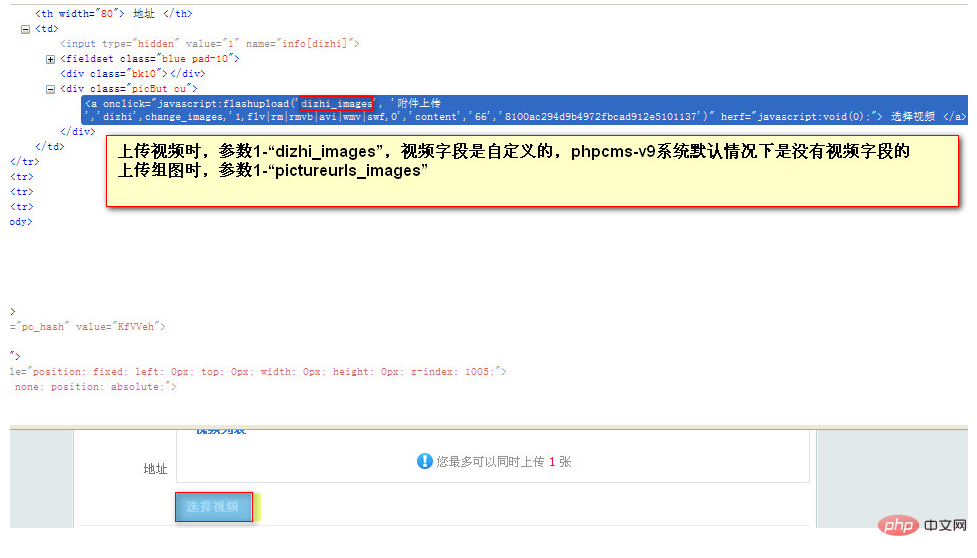The image size is (977, 558).
Task: Click the flv|rm|rmvb|avi|wmv|swf extension list
Action: [x=317, y=116]
